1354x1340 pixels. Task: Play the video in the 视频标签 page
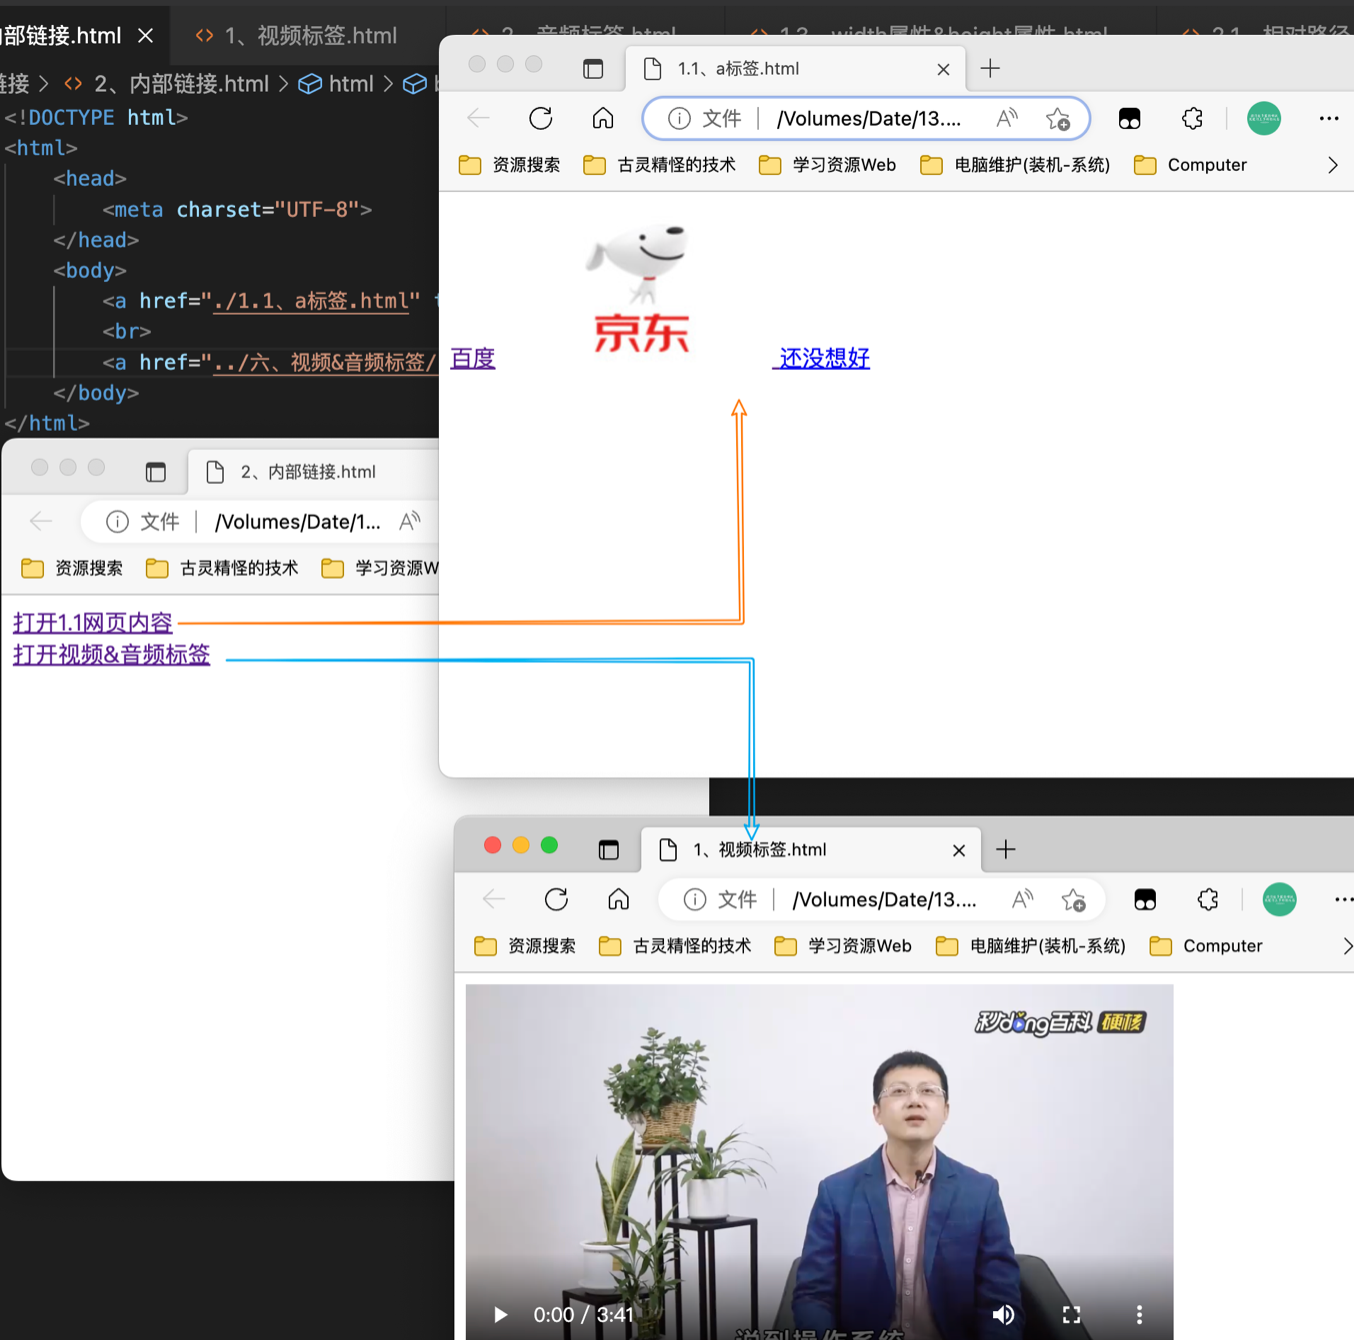point(501,1314)
